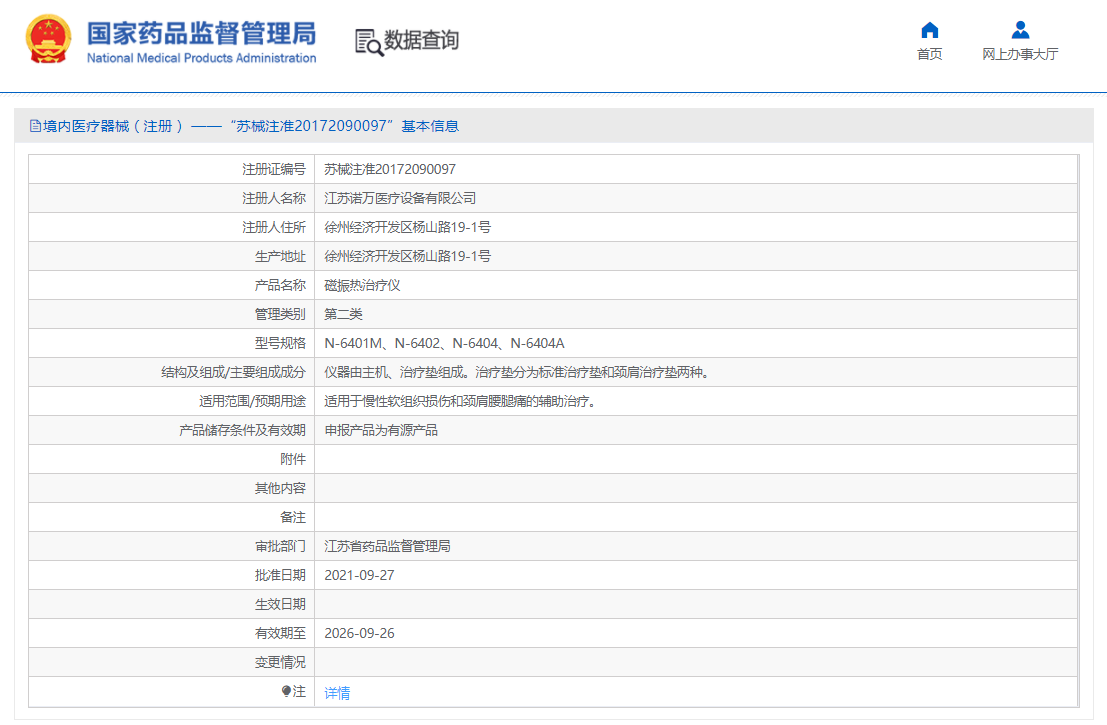The height and width of the screenshot is (725, 1107).
Task: Click 国家药品监督管理局 site title
Action: coord(201,33)
